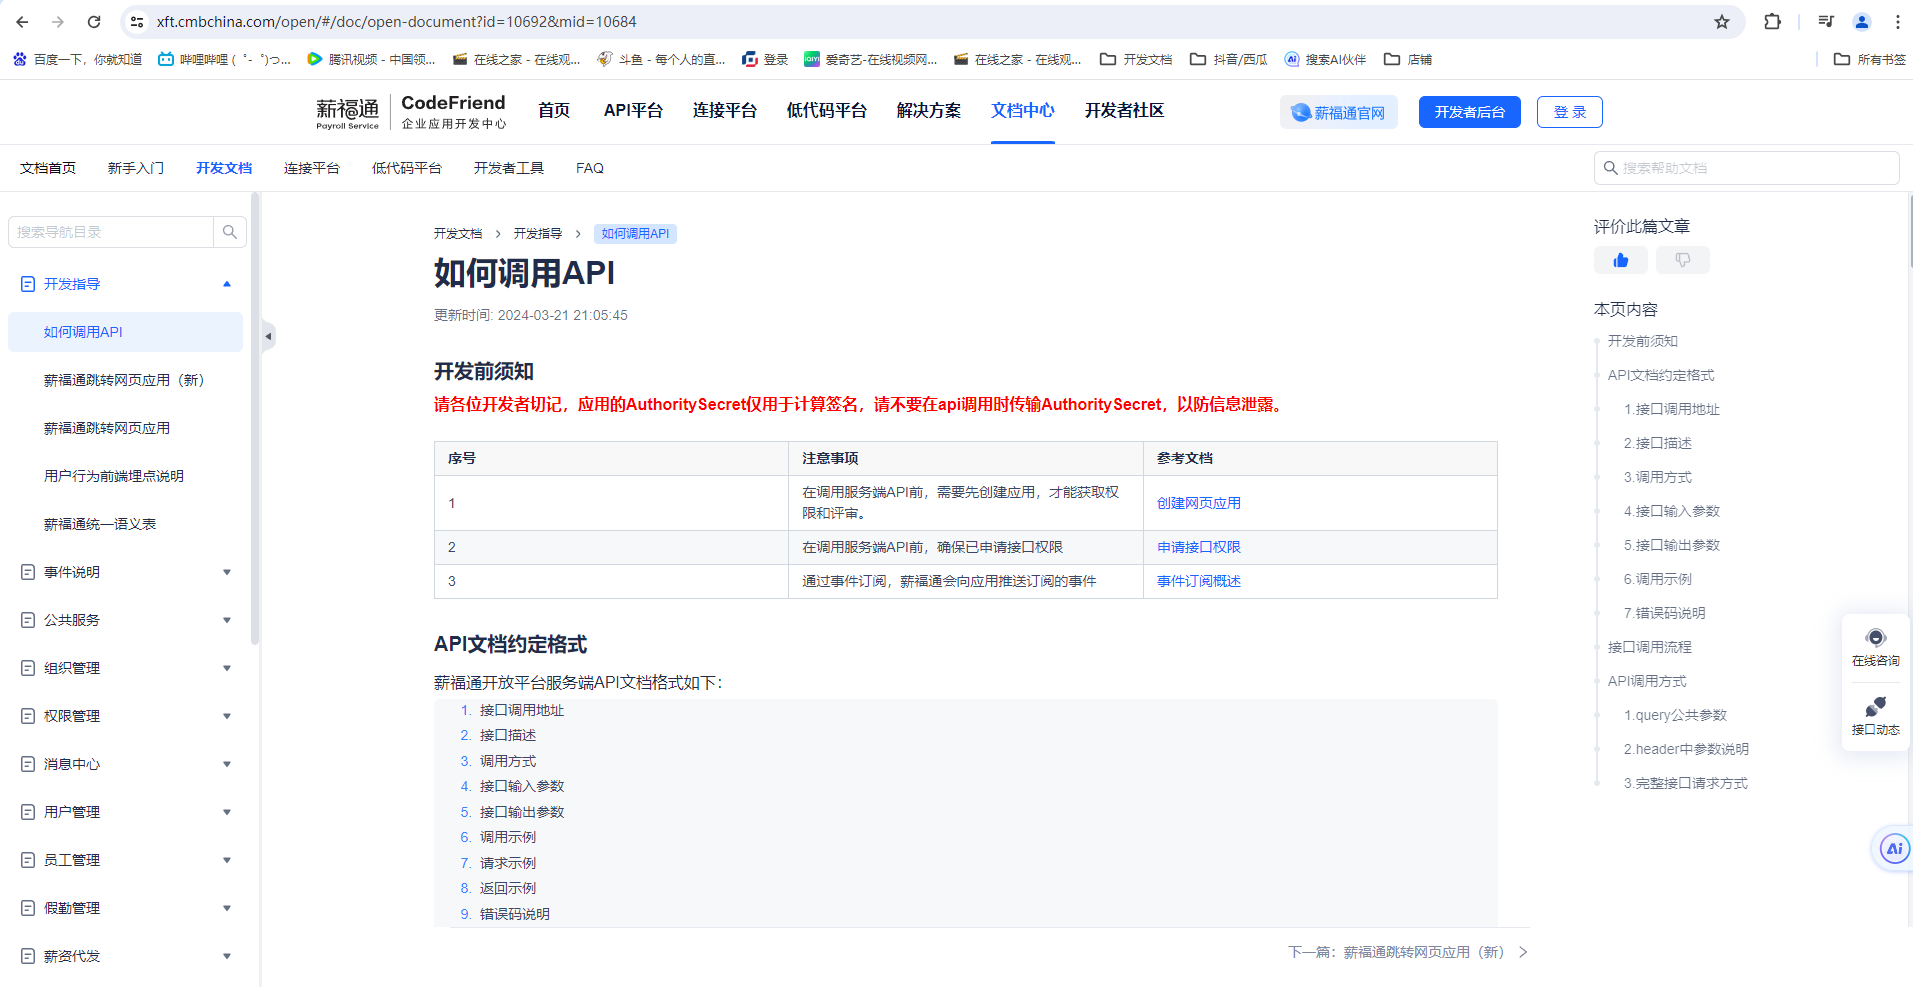Image resolution: width=1913 pixels, height=989 pixels.
Task: Jump to 接口调用流程 in page outline
Action: pyautogui.click(x=1650, y=647)
